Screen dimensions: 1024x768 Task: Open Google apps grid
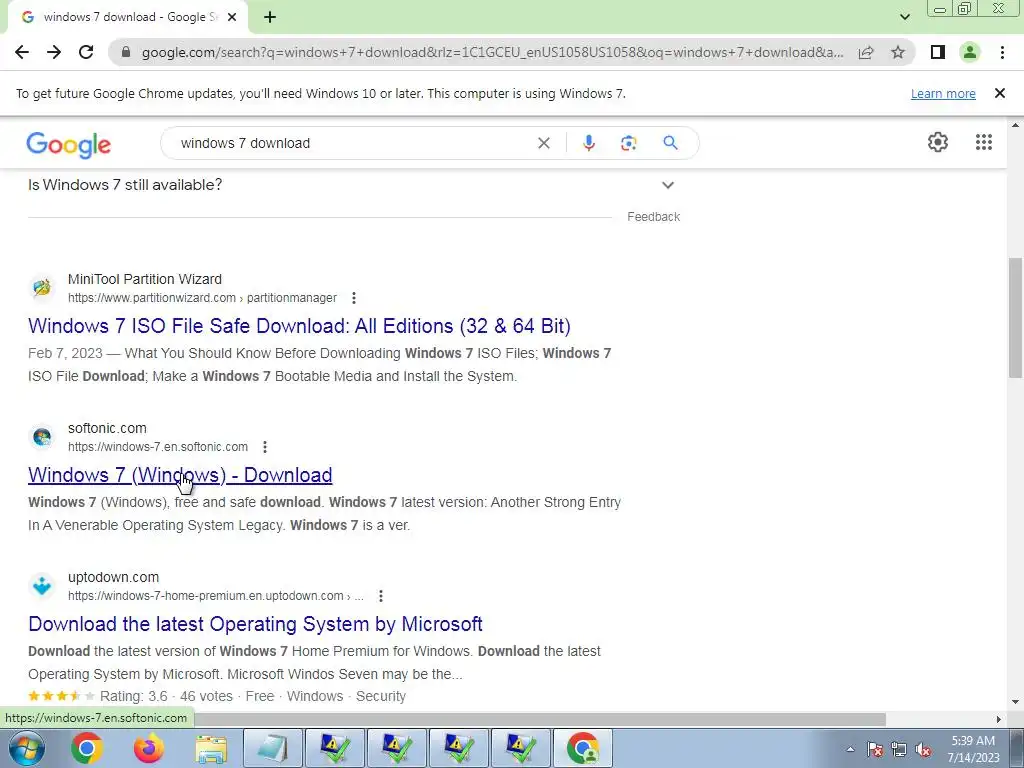(x=984, y=142)
